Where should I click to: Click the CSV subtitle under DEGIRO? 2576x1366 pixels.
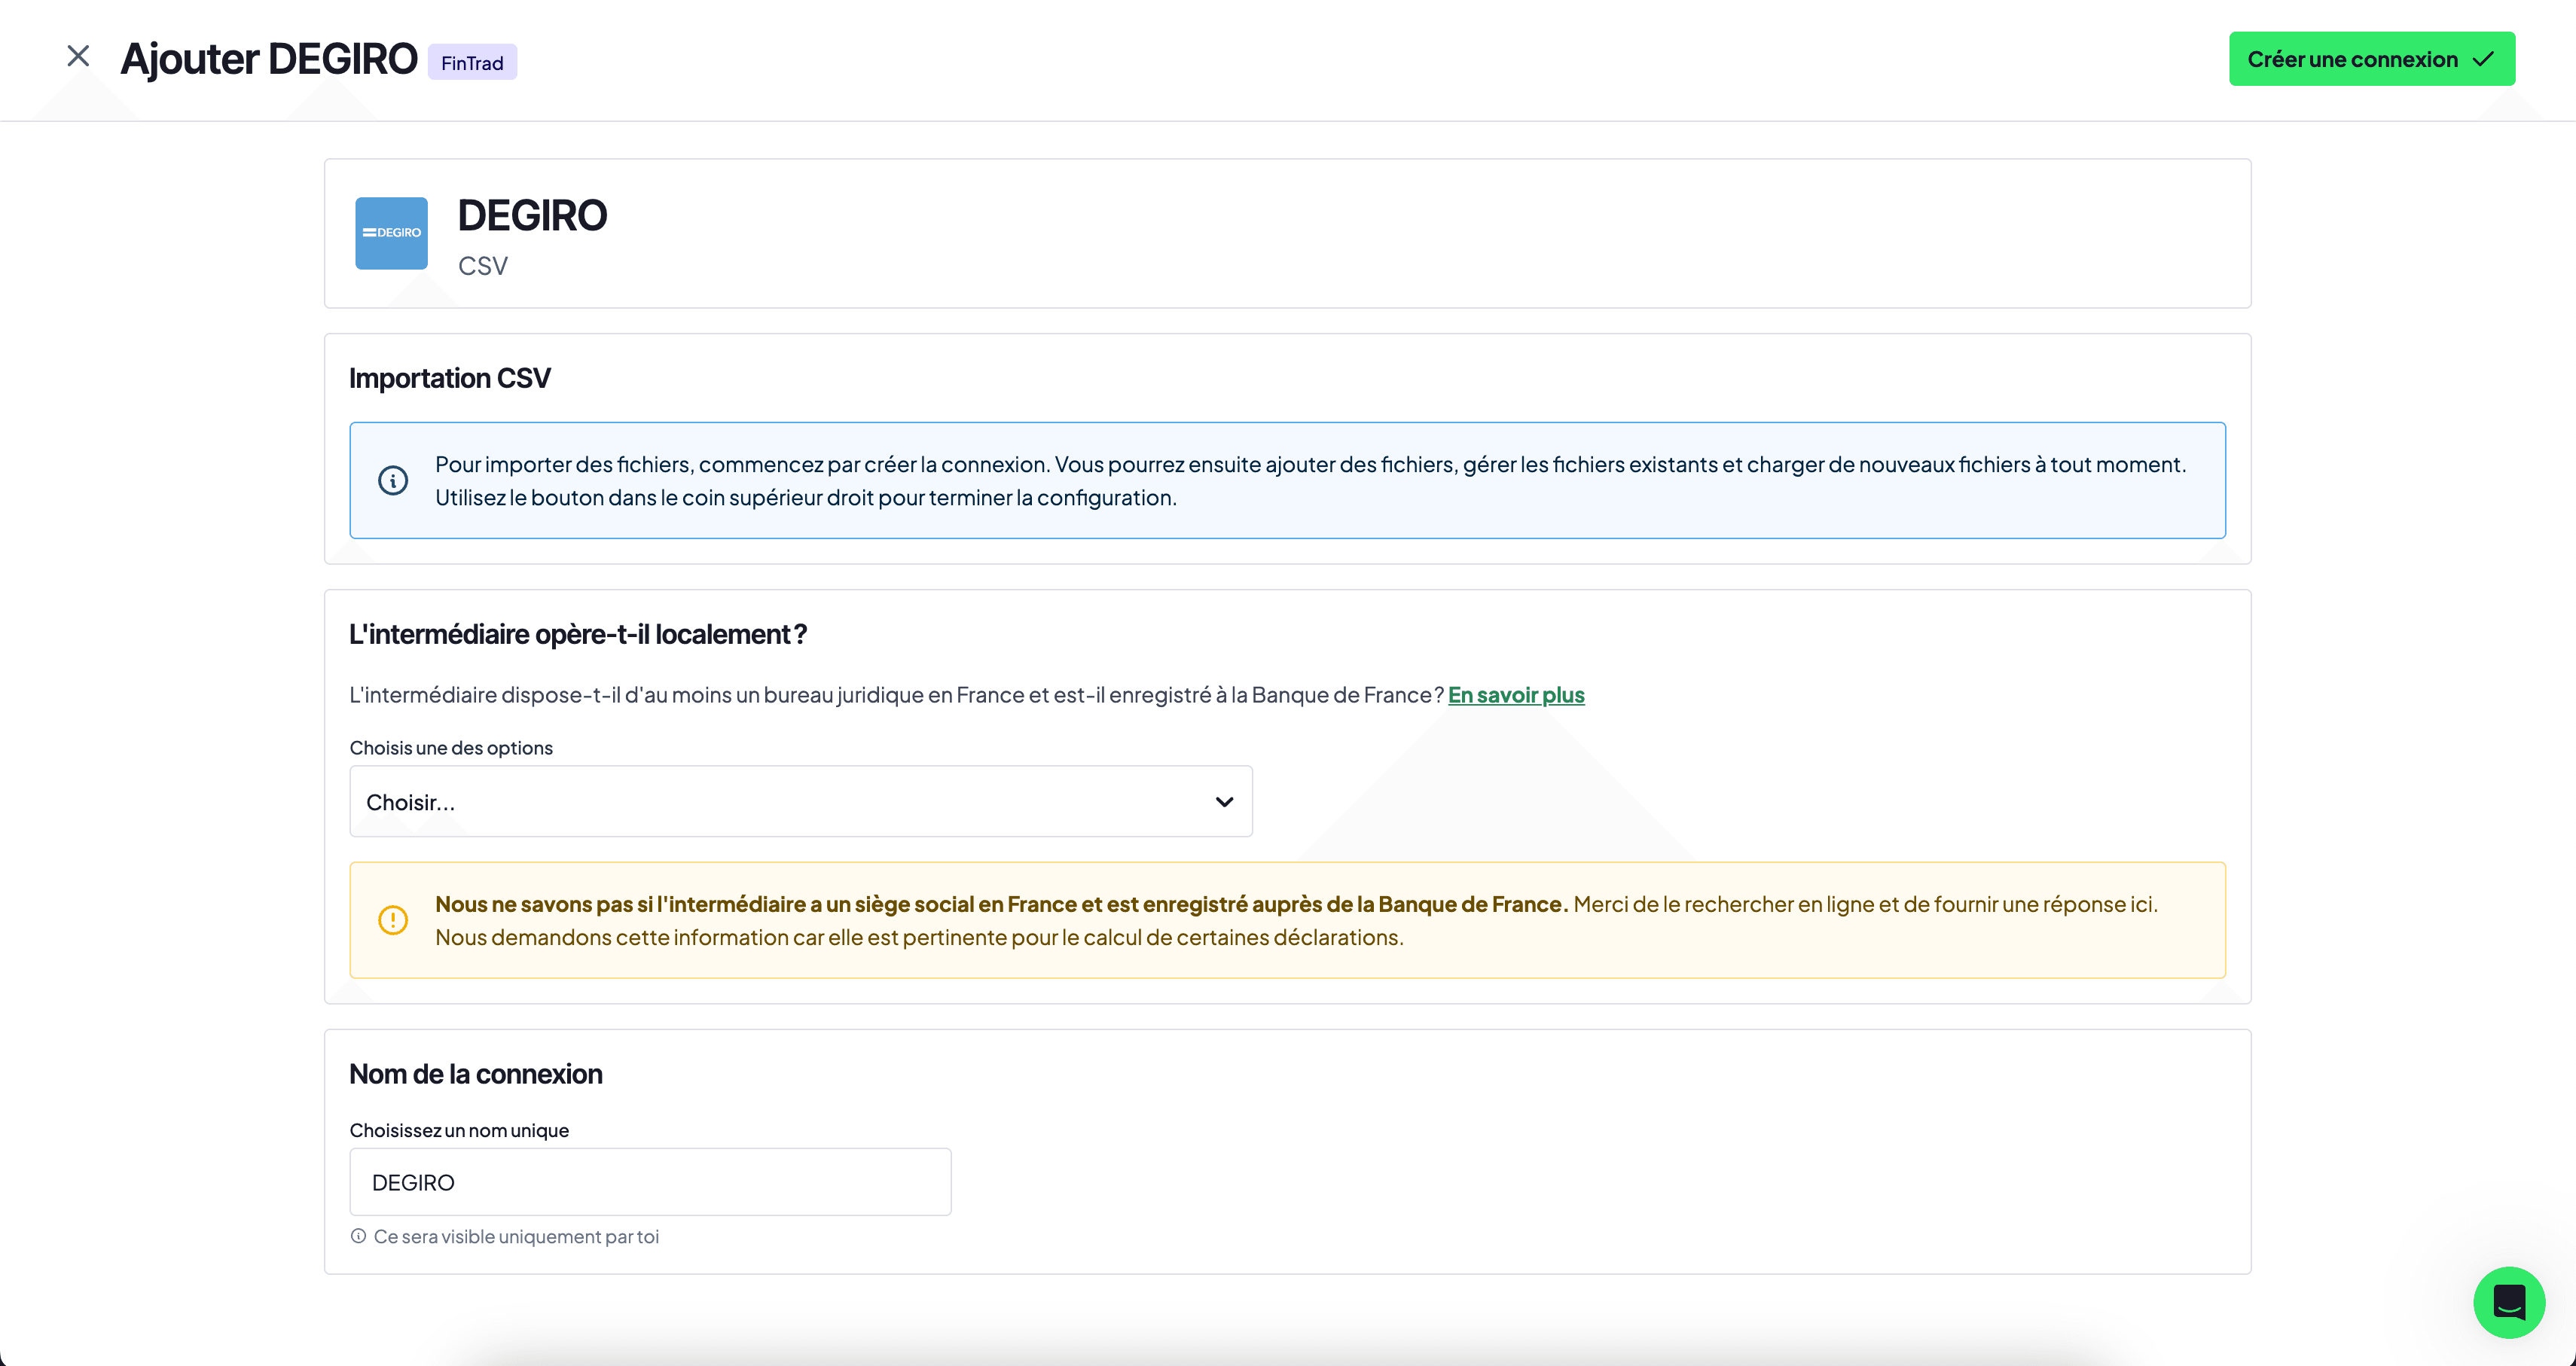(x=483, y=266)
